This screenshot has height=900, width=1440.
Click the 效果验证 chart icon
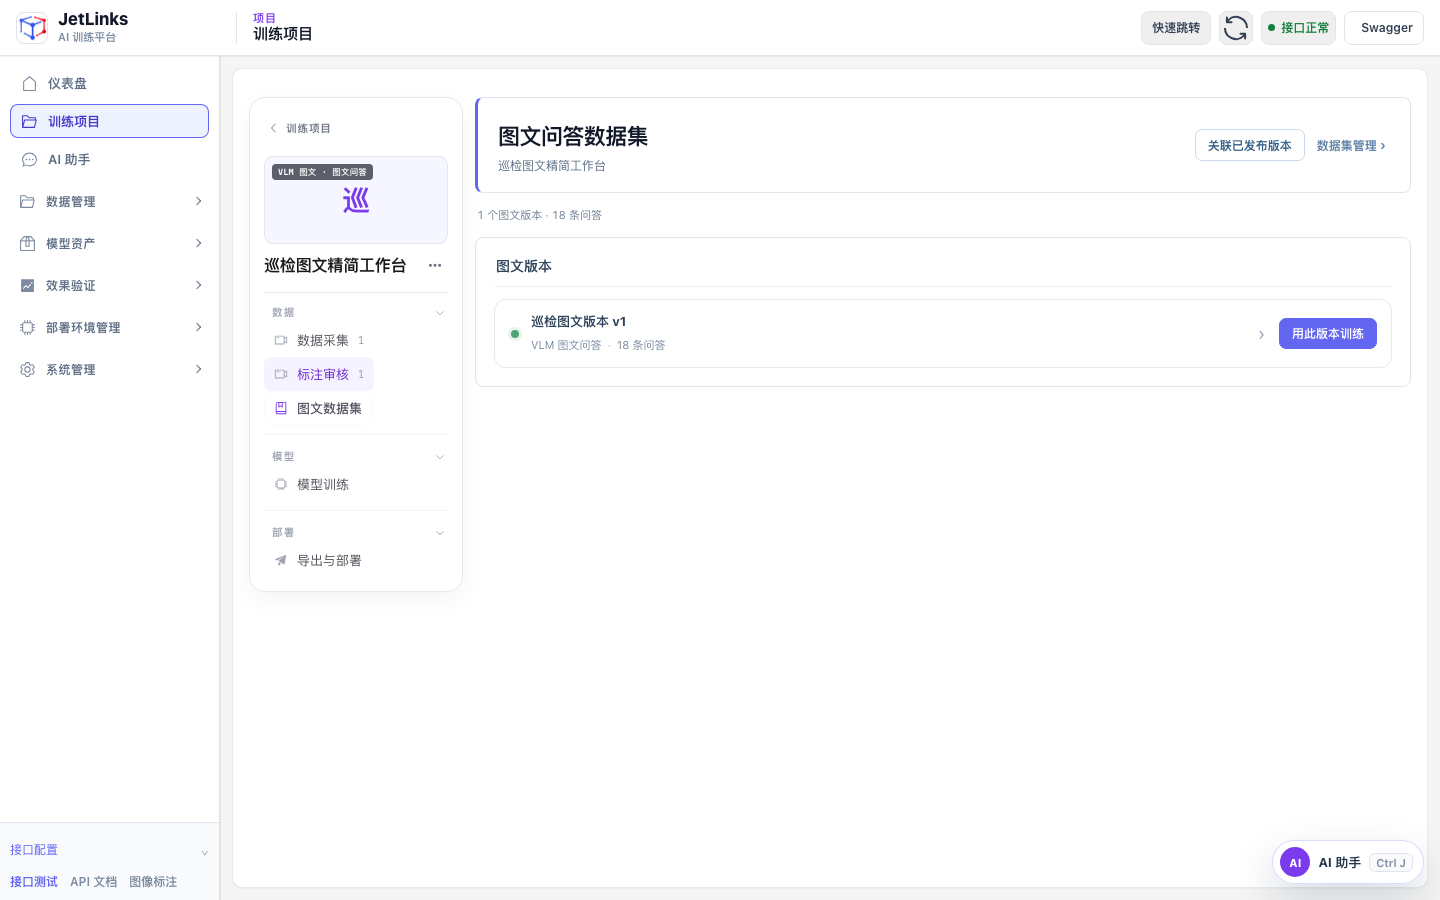coord(28,286)
